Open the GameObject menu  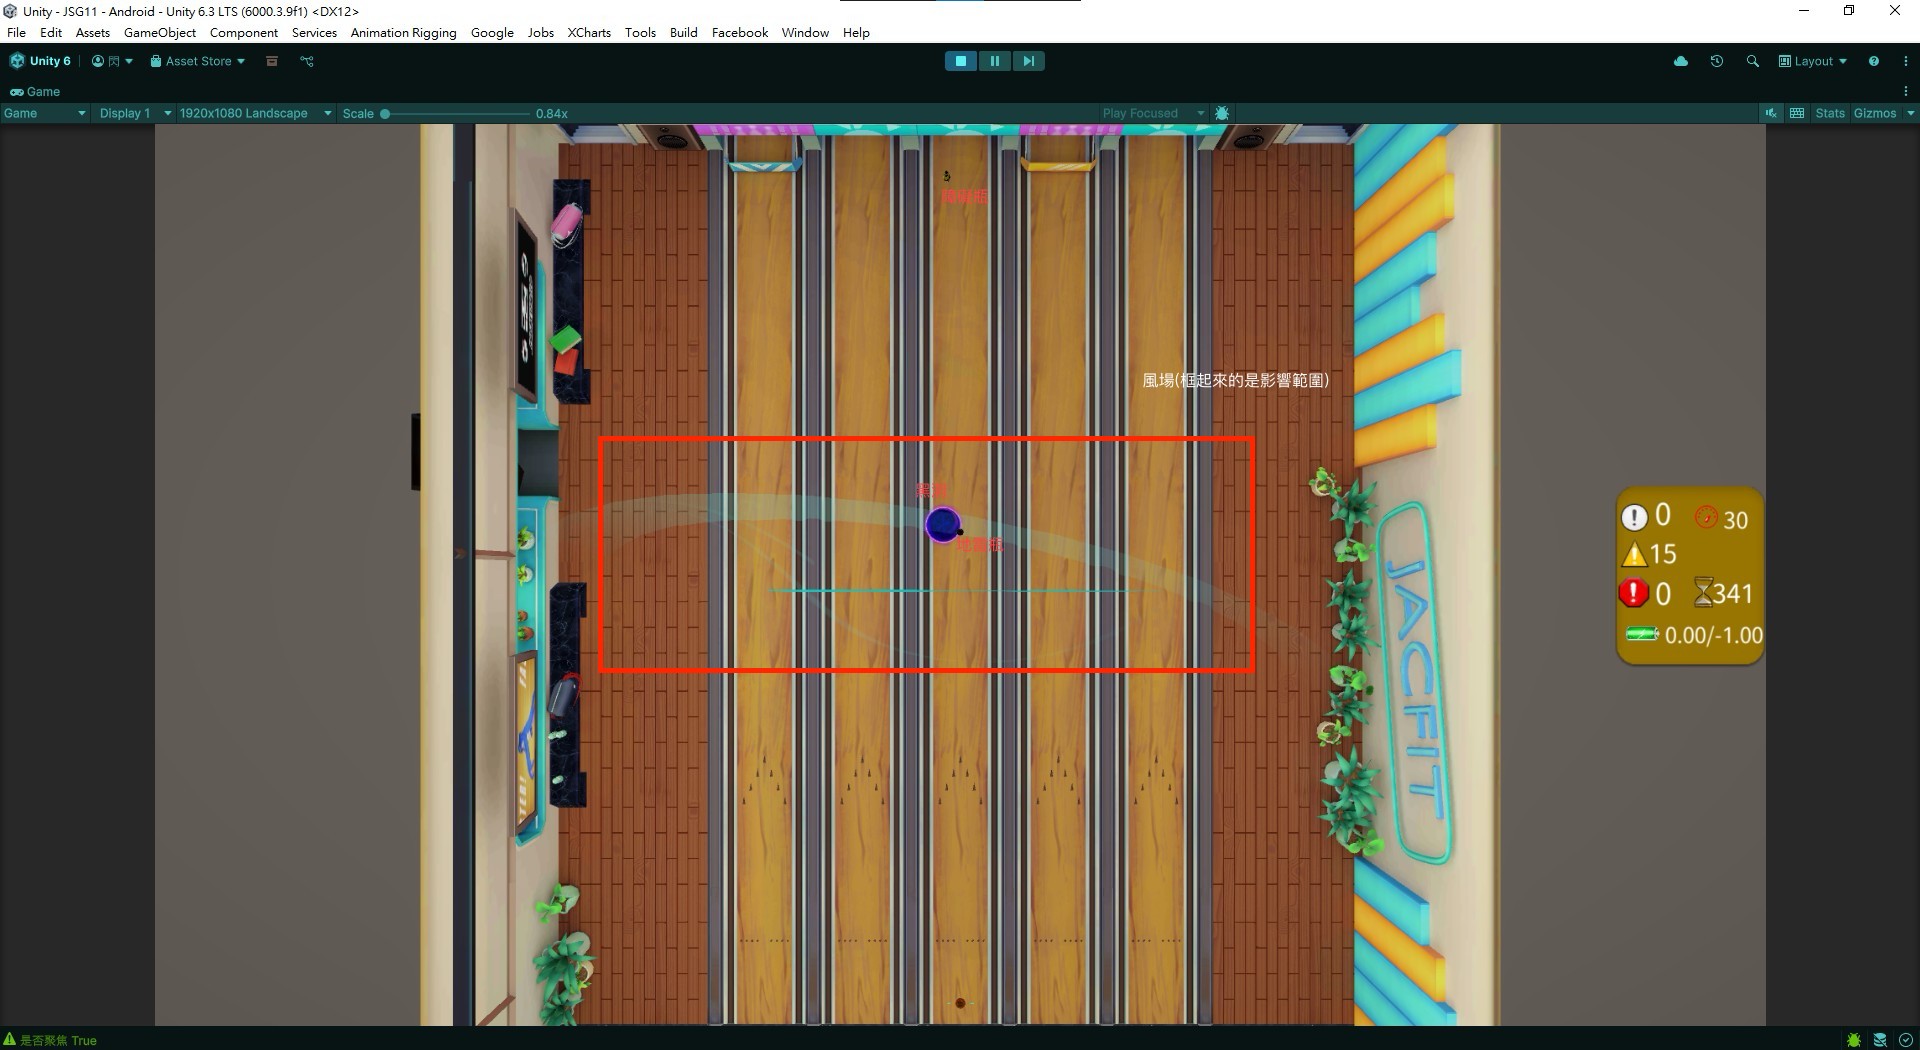pyautogui.click(x=160, y=32)
